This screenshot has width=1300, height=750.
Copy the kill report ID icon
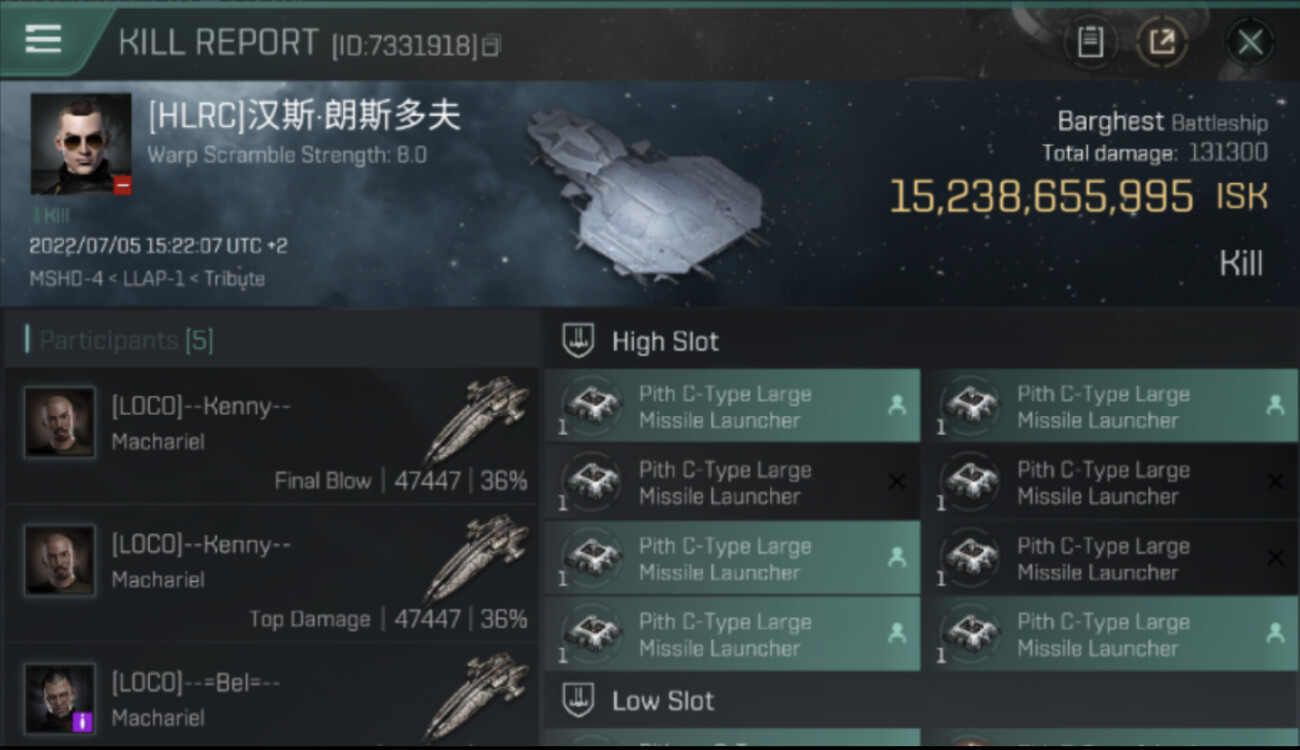point(491,46)
